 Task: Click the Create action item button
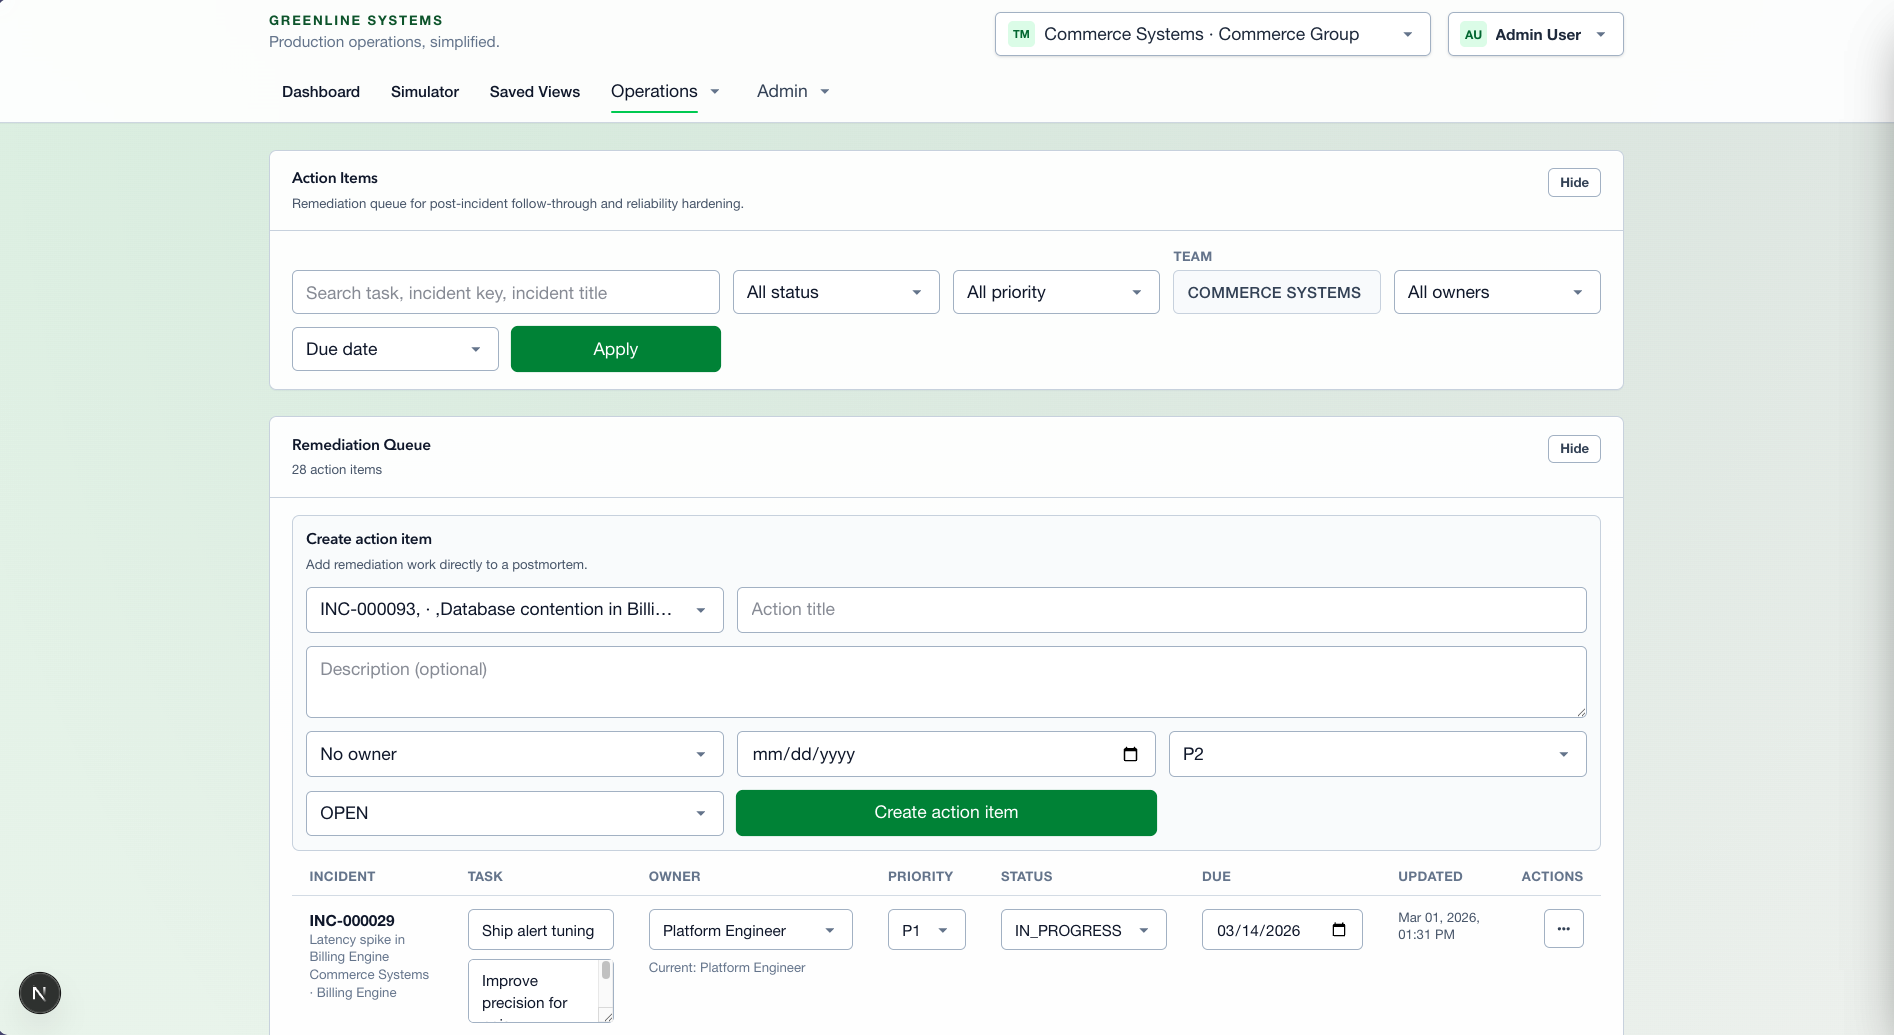click(945, 813)
